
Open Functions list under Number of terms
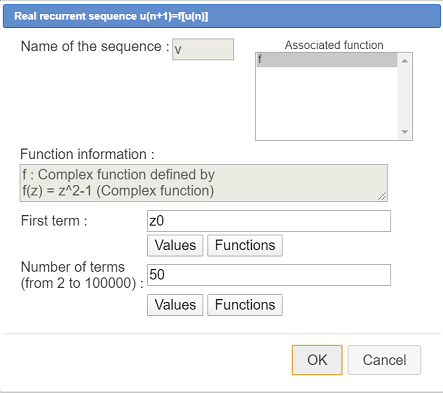[245, 305]
